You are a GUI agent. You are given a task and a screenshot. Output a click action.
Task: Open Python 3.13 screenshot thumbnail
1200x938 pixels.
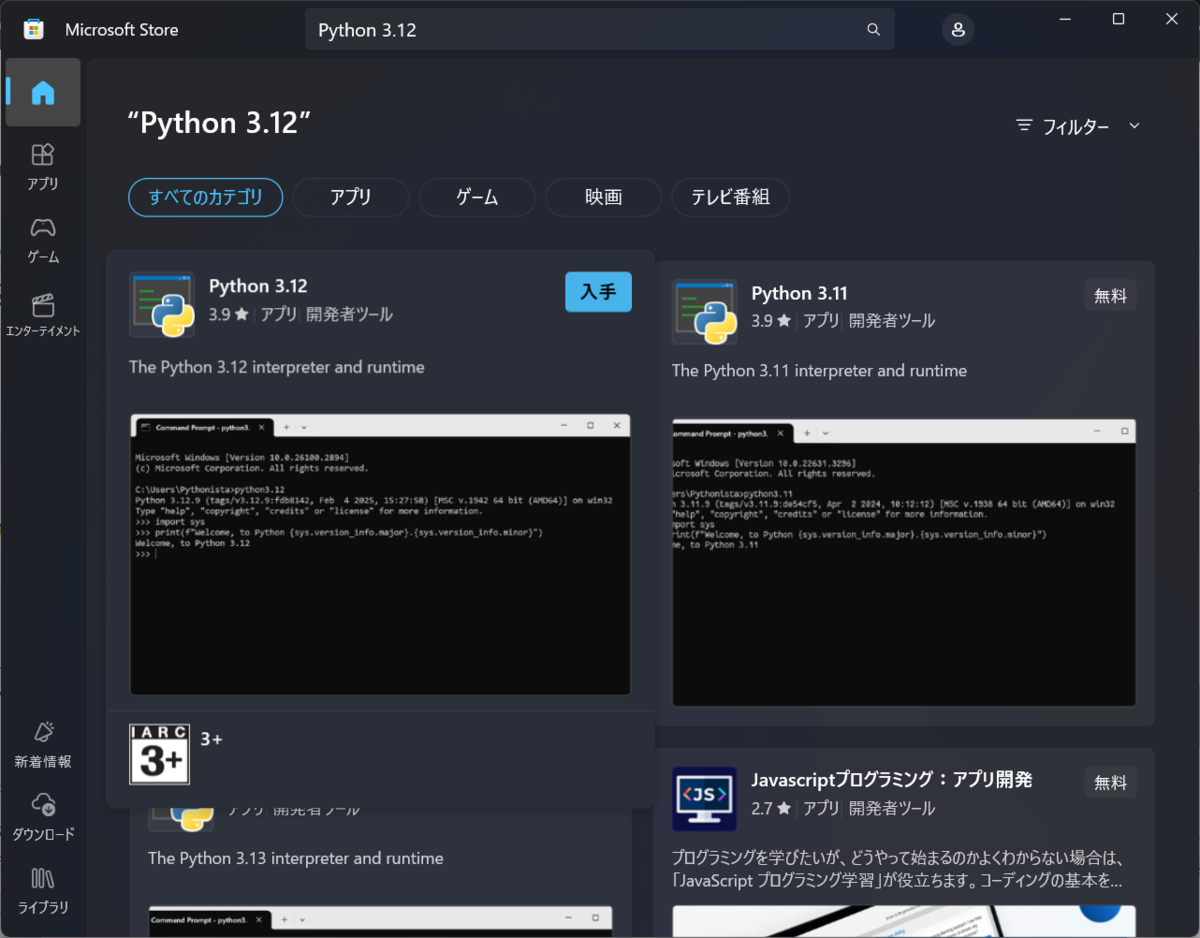click(381, 922)
